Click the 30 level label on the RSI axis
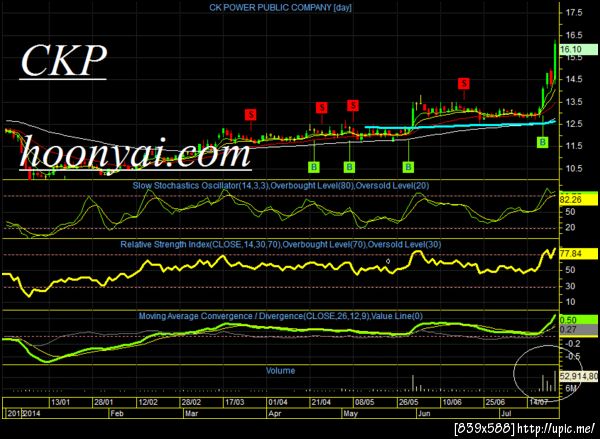 571,286
